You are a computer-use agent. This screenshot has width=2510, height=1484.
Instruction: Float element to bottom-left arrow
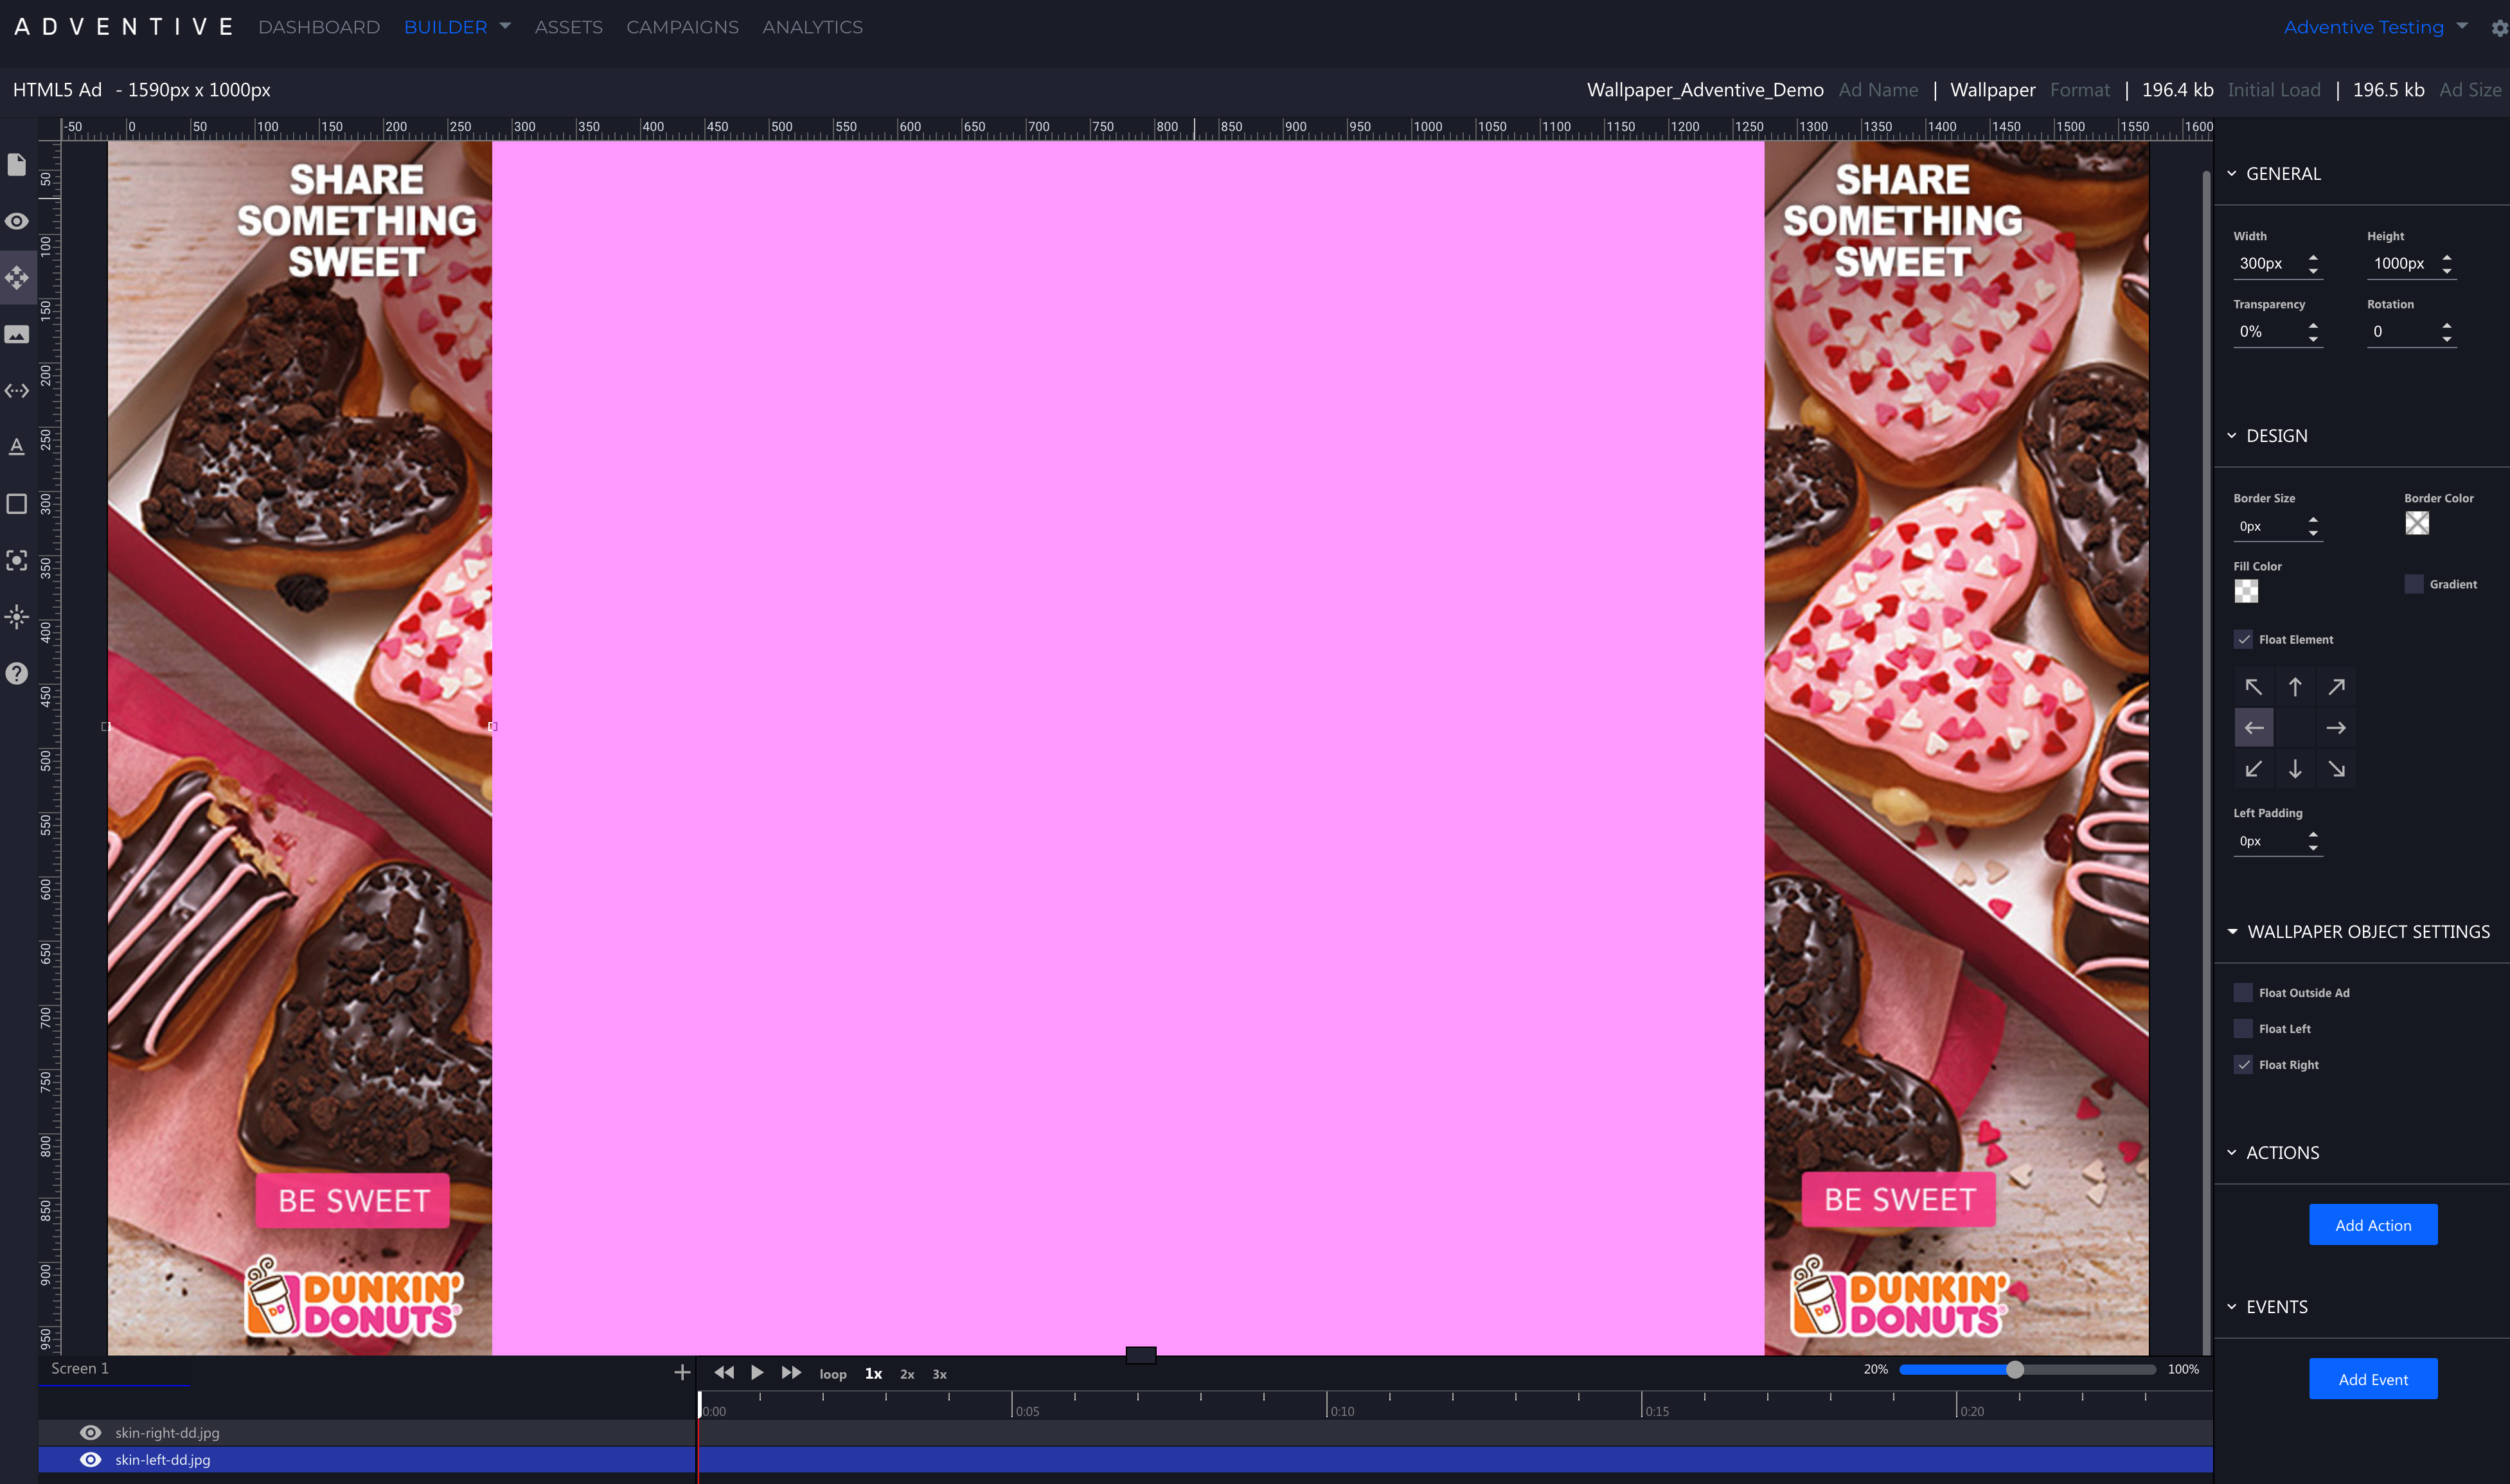pos(2254,769)
